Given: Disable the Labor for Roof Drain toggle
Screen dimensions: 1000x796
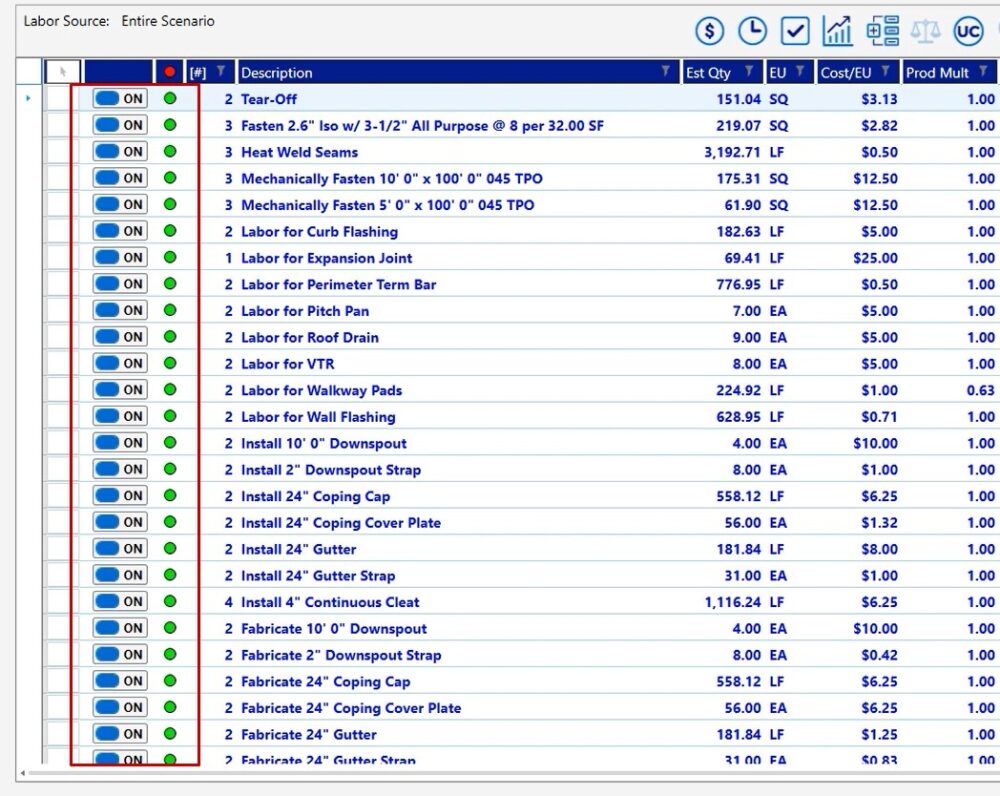Looking at the screenshot, I should pyautogui.click(x=120, y=337).
